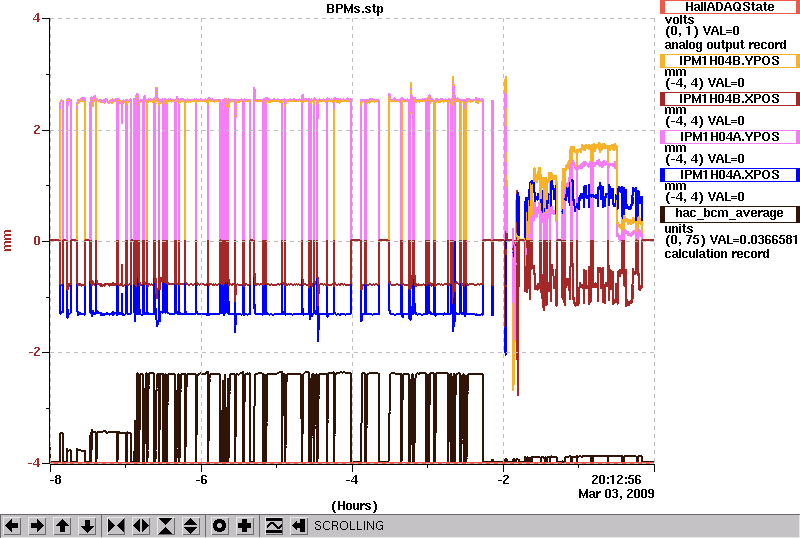Click the -4 tick label on the time axis
This screenshot has width=800, height=538.
(x=352, y=480)
